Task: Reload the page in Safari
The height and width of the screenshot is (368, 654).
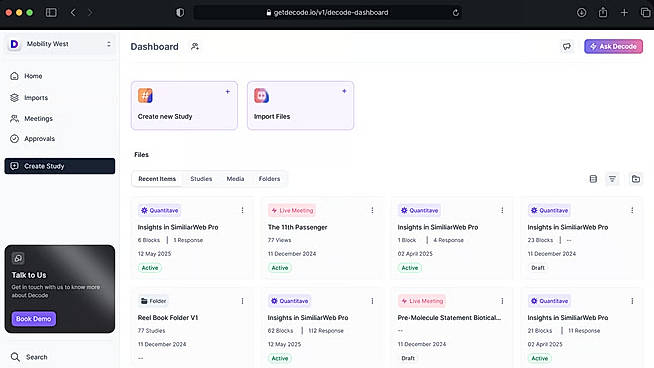Action: point(455,13)
